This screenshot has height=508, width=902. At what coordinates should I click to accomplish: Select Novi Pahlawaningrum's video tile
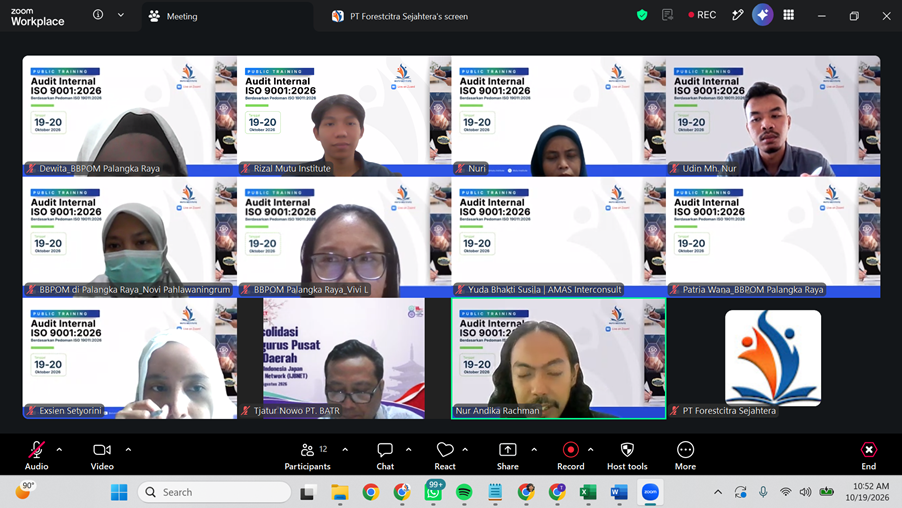pos(129,237)
